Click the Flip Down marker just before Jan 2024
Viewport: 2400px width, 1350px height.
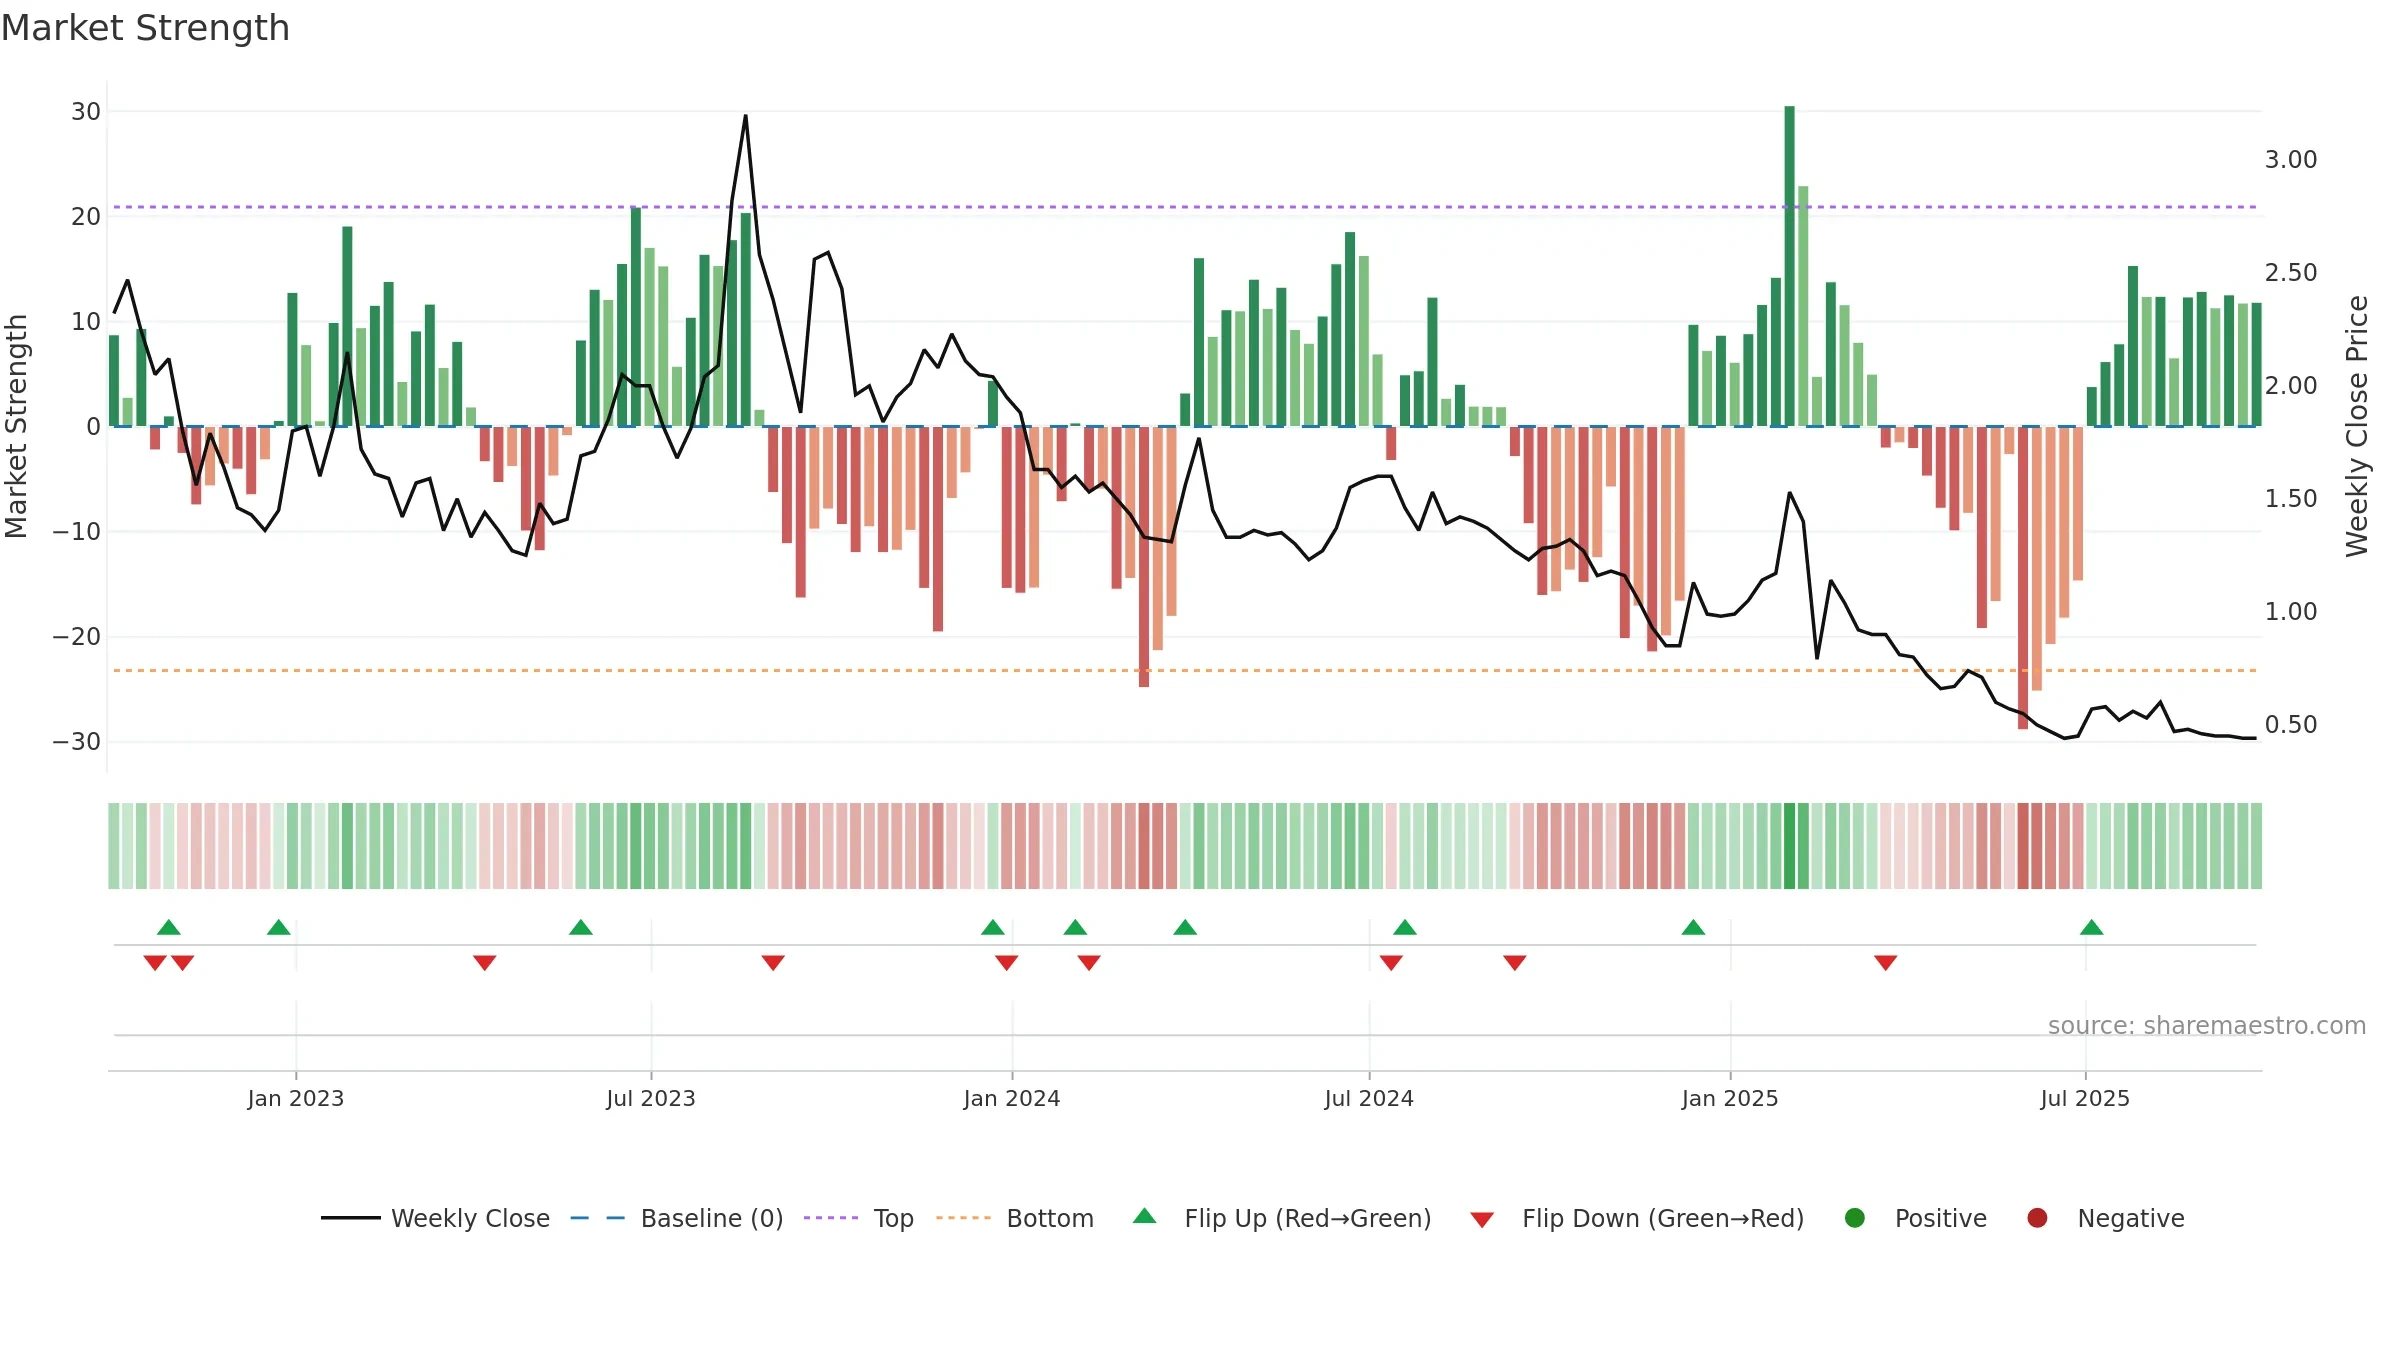pyautogui.click(x=1007, y=962)
